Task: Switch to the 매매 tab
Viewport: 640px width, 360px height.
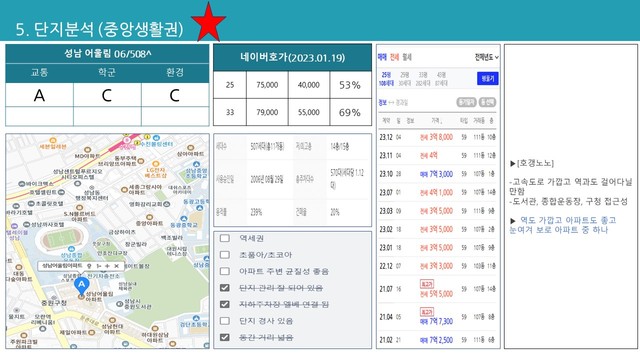Action: click(x=382, y=57)
